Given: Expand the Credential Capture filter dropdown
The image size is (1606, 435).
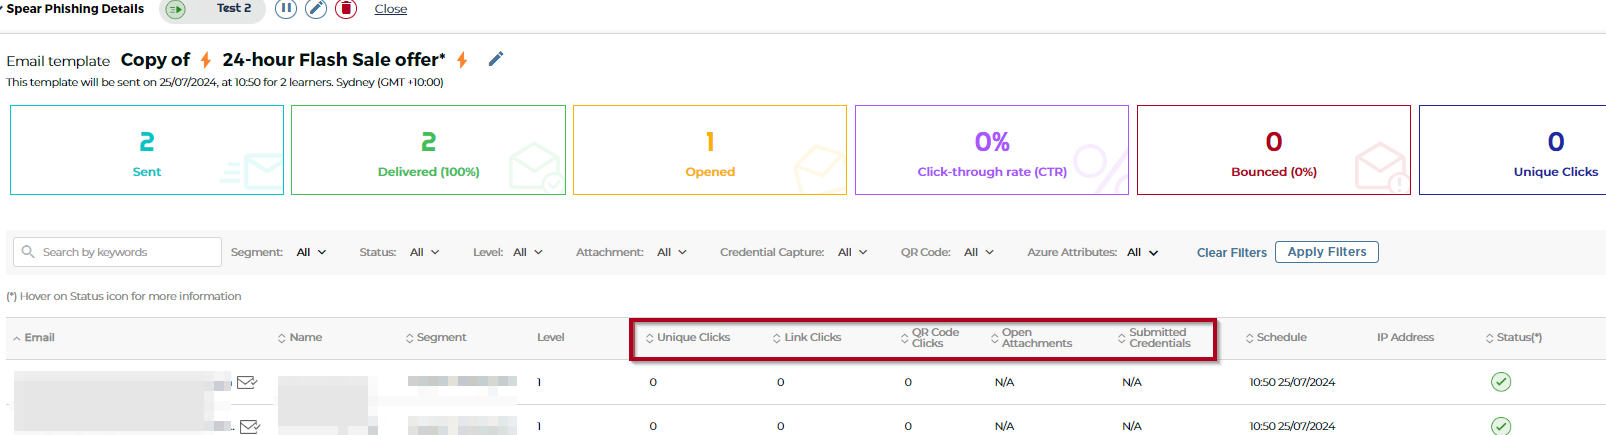Looking at the screenshot, I should (852, 253).
